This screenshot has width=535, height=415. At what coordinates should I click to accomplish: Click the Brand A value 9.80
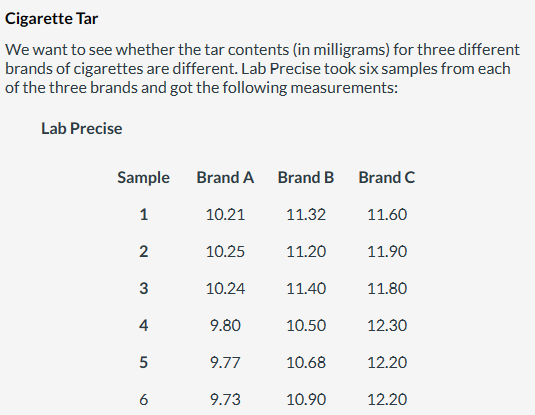(225, 325)
